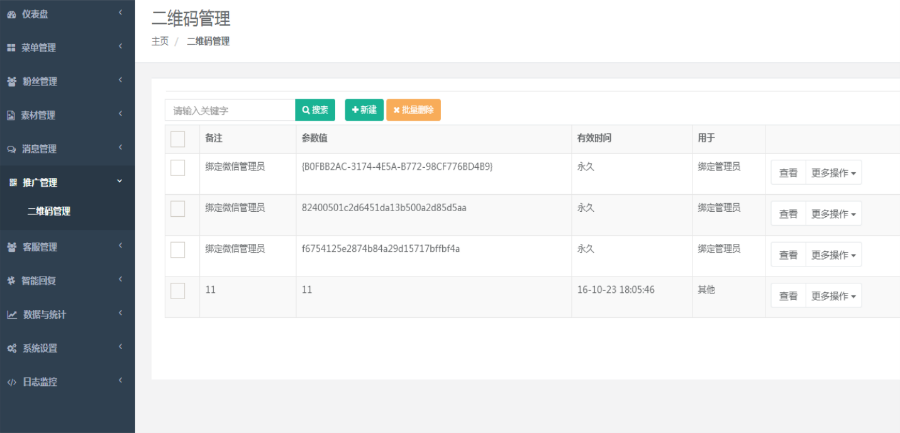Click the QR code icon beside 推广管理

tap(13, 183)
